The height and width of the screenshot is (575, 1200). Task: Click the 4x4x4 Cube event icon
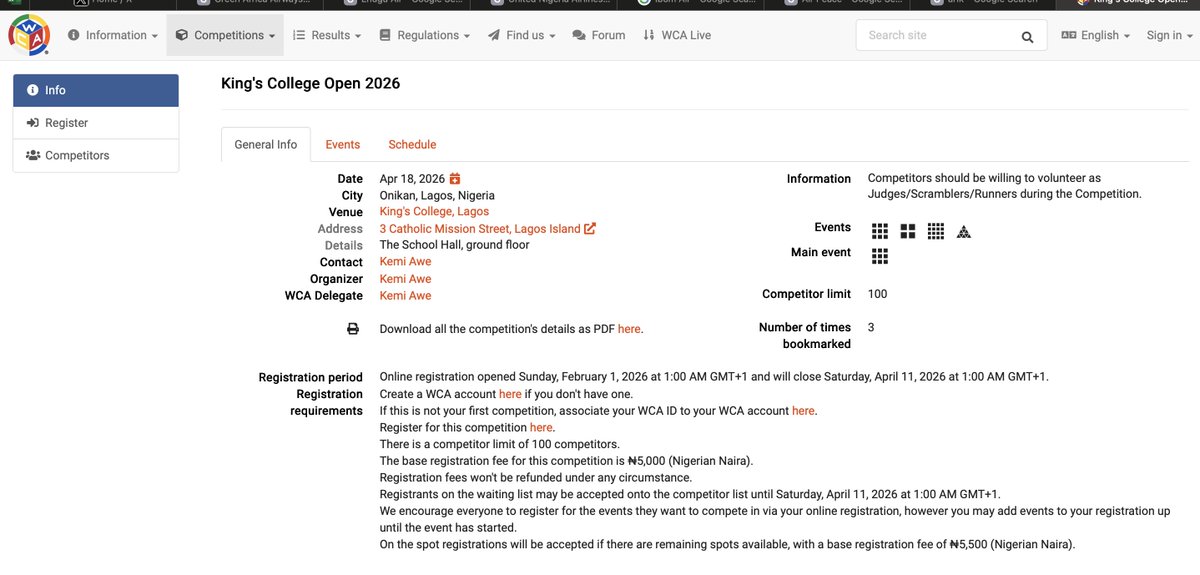936,232
